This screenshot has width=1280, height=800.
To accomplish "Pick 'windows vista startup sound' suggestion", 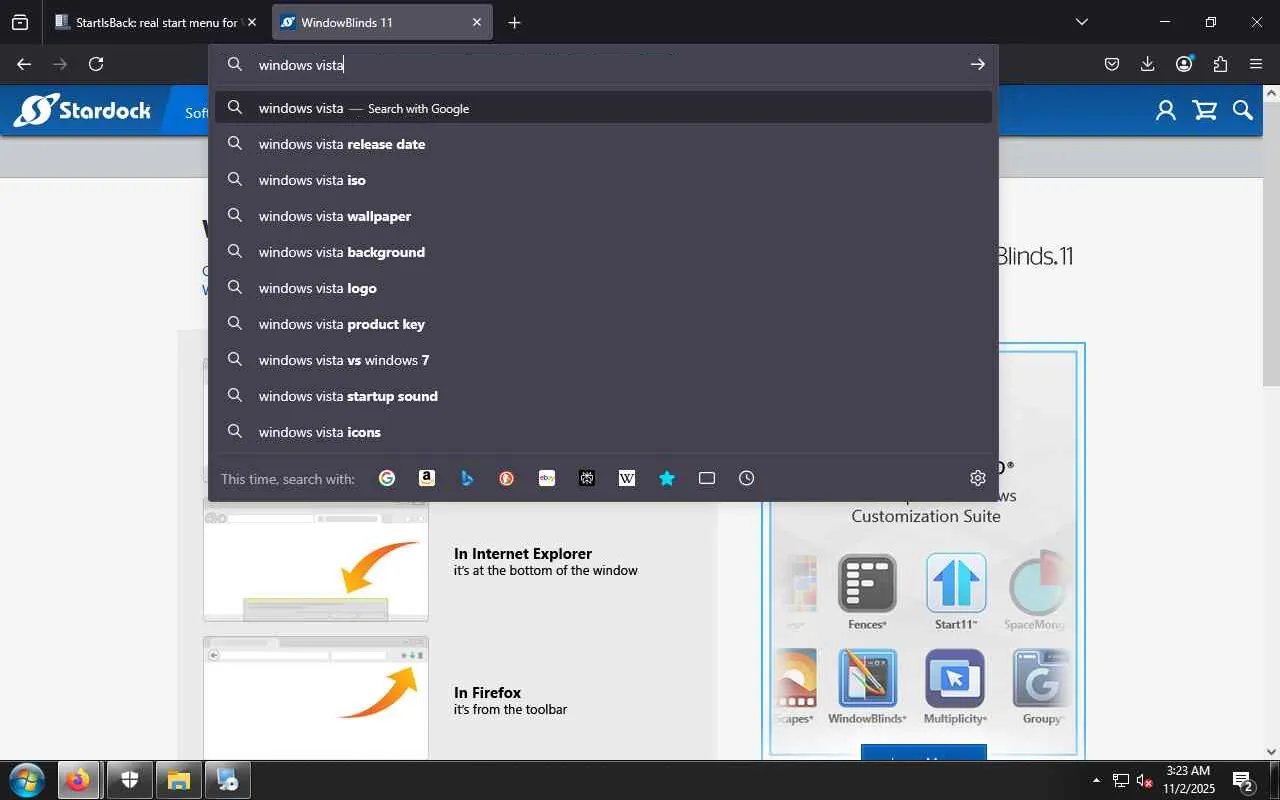I will click(603, 396).
